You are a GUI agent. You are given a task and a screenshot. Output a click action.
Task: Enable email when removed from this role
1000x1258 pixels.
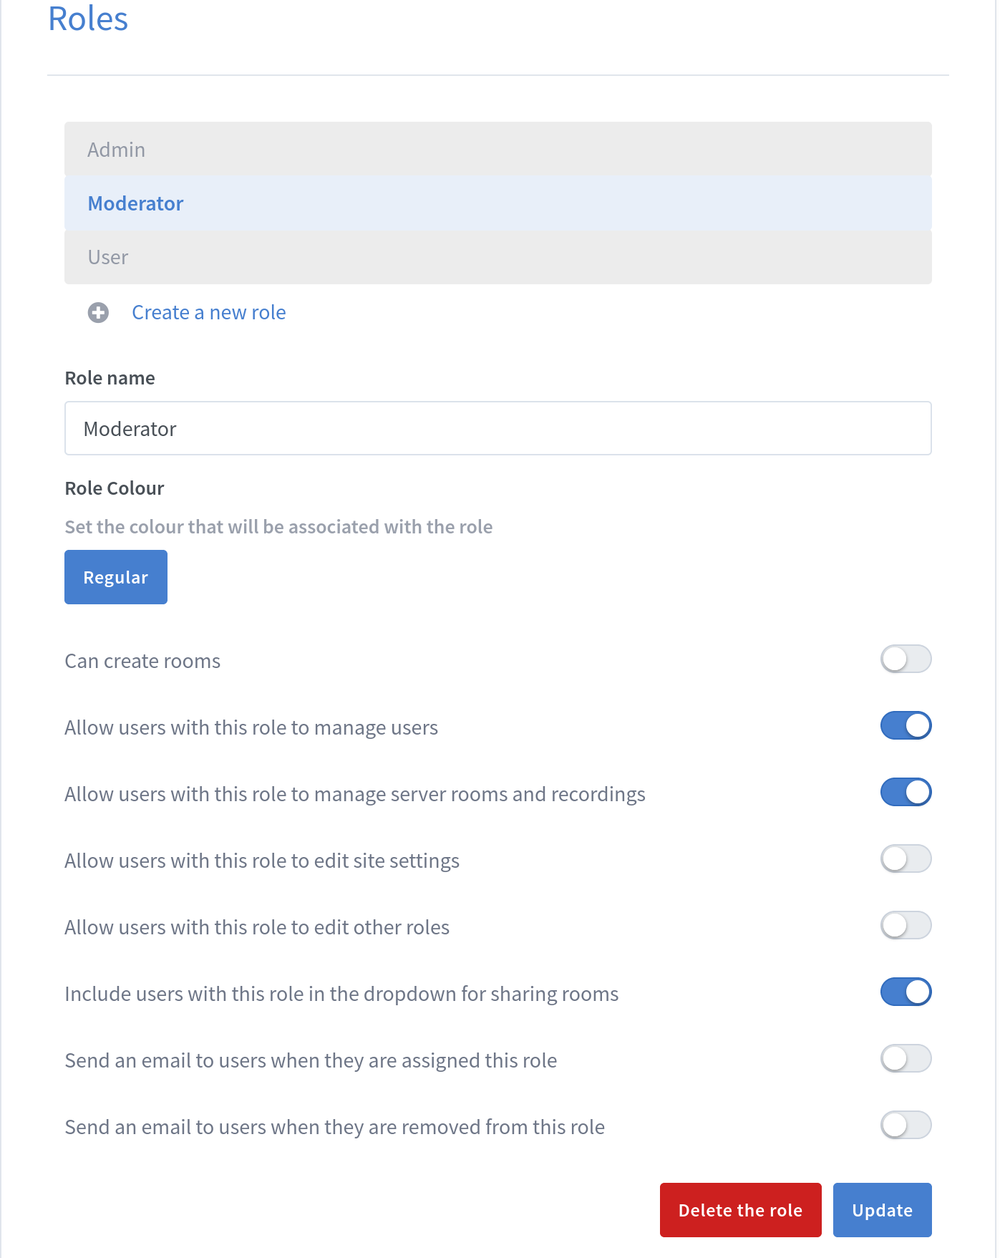[x=905, y=1126]
